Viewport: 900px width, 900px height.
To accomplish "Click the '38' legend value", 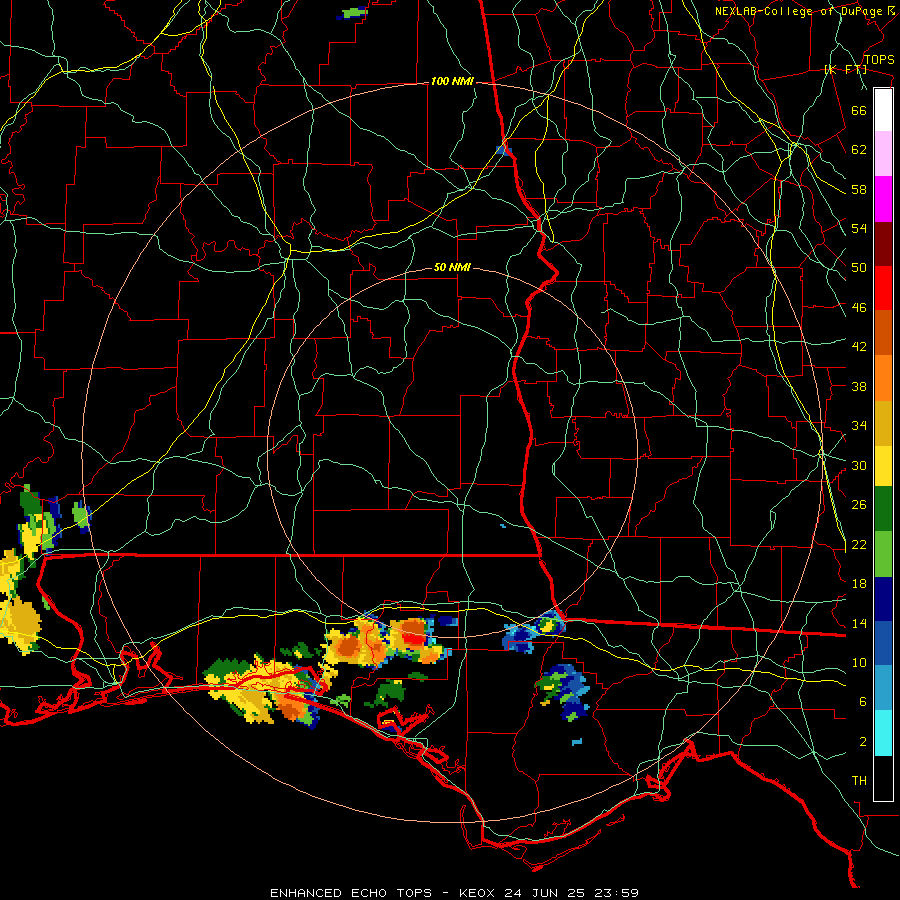I will 859,386.
